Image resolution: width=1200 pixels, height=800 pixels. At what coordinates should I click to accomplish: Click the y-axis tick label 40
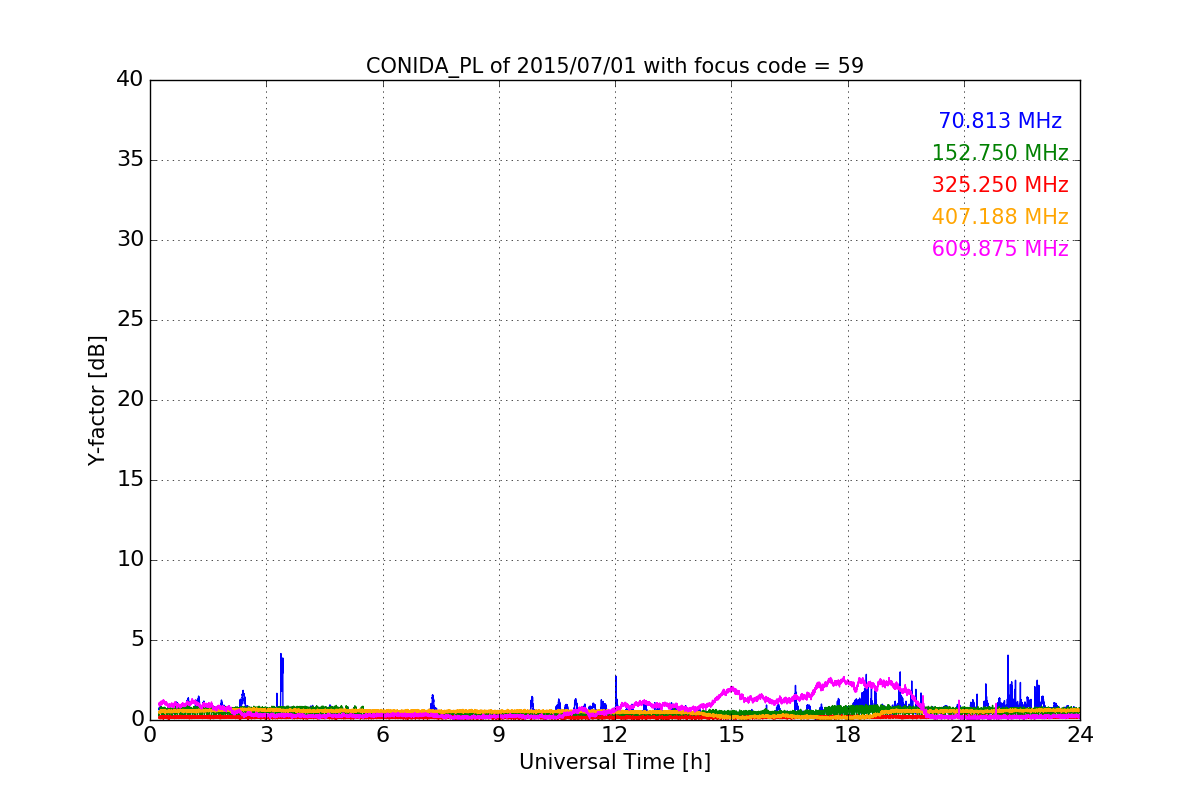(130, 80)
